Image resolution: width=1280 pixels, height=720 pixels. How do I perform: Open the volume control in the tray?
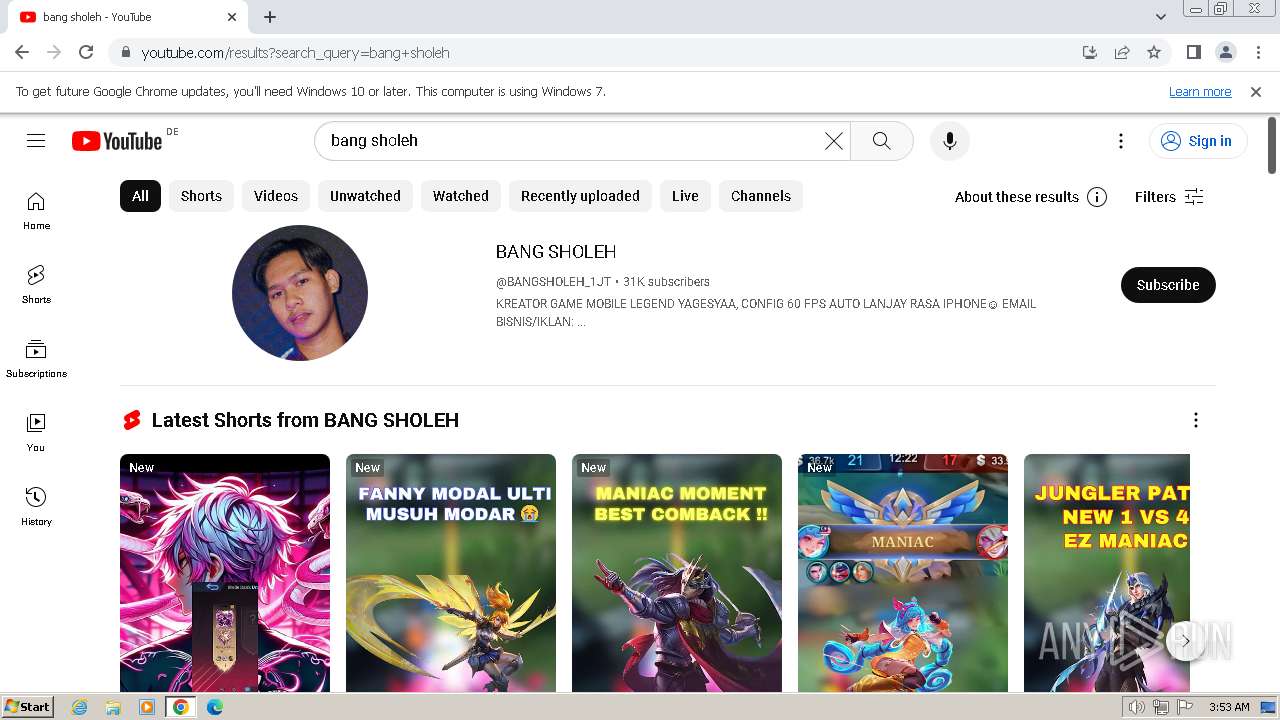click(x=1137, y=707)
